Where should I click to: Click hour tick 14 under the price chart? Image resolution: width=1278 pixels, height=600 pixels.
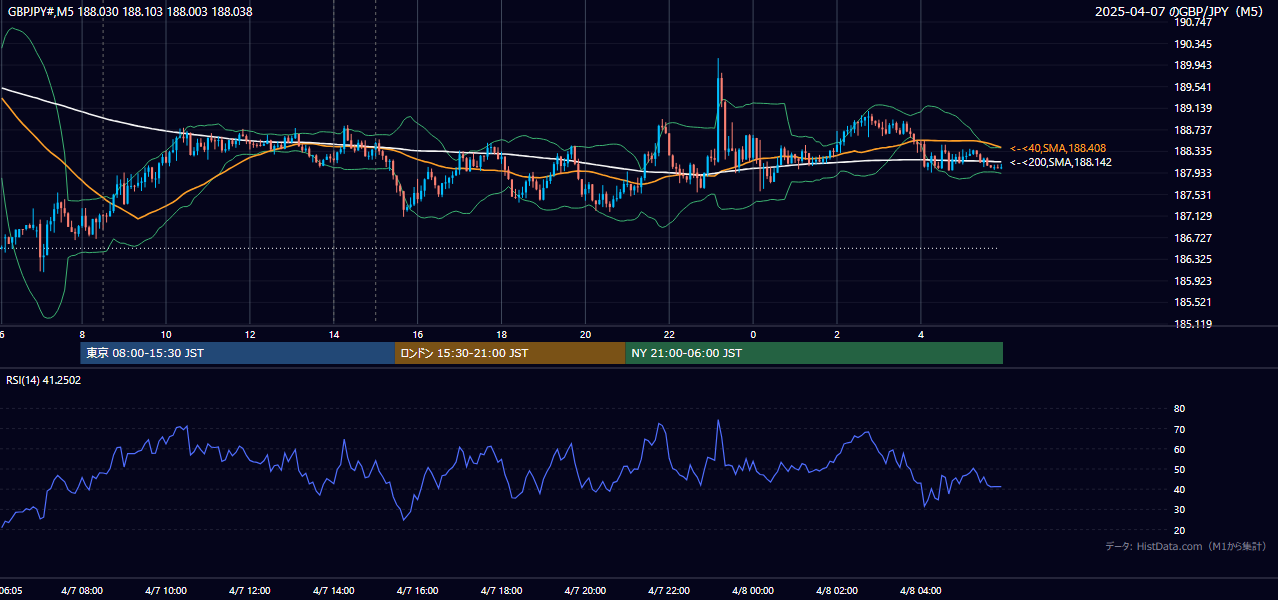pos(334,334)
